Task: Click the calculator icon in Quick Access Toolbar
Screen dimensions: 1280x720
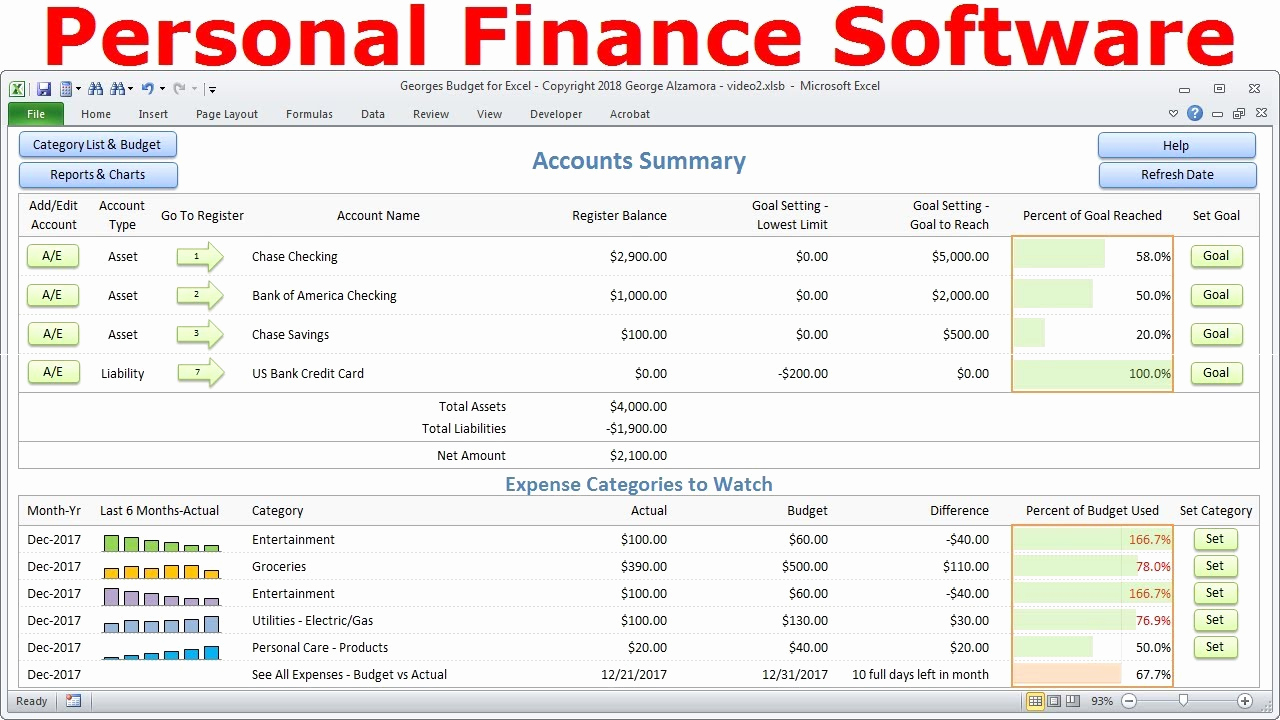Action: click(66, 88)
